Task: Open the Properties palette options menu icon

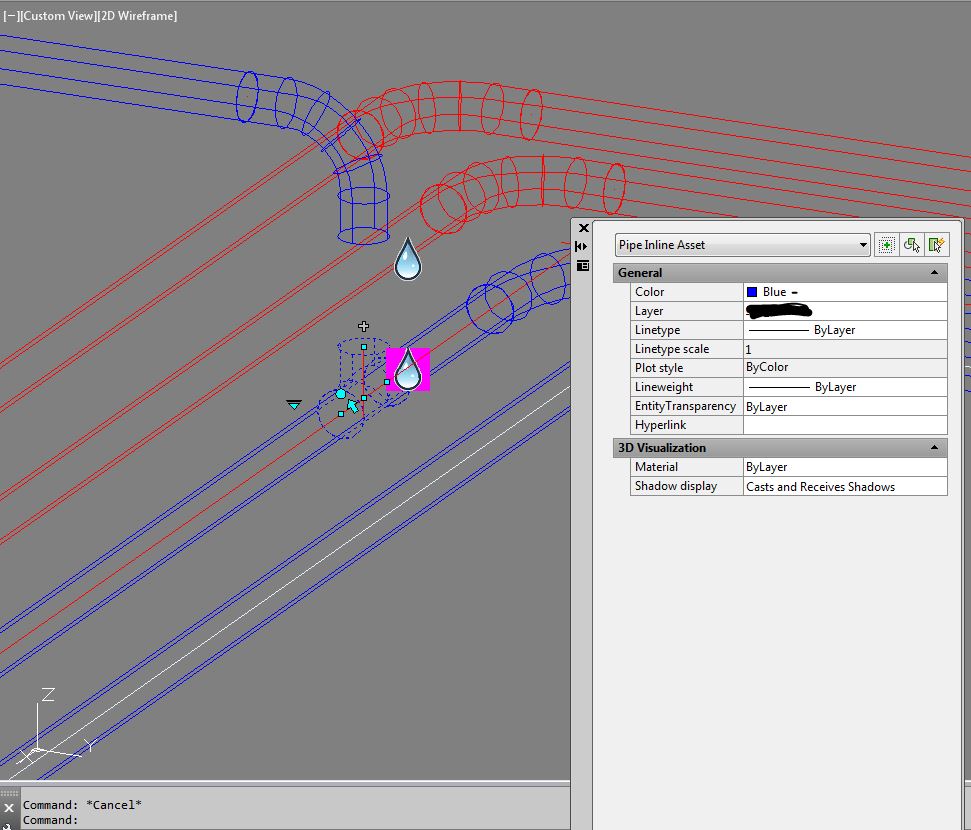Action: click(x=583, y=265)
